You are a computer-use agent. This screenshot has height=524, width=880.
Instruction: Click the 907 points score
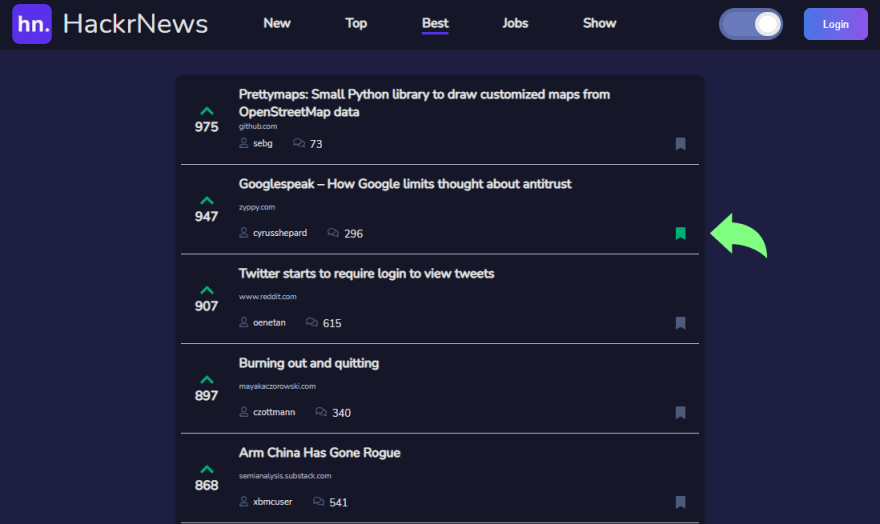(207, 306)
